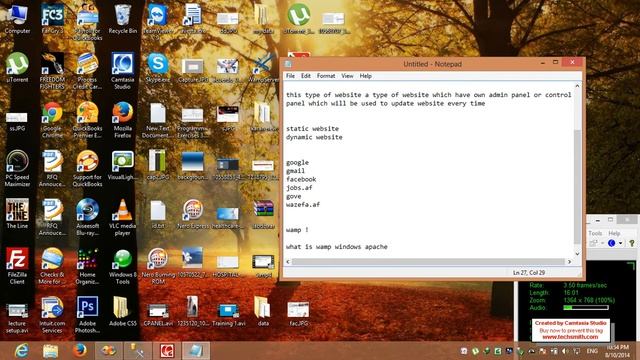
Task: Switch to Firefox on the taskbar
Action: [80, 351]
